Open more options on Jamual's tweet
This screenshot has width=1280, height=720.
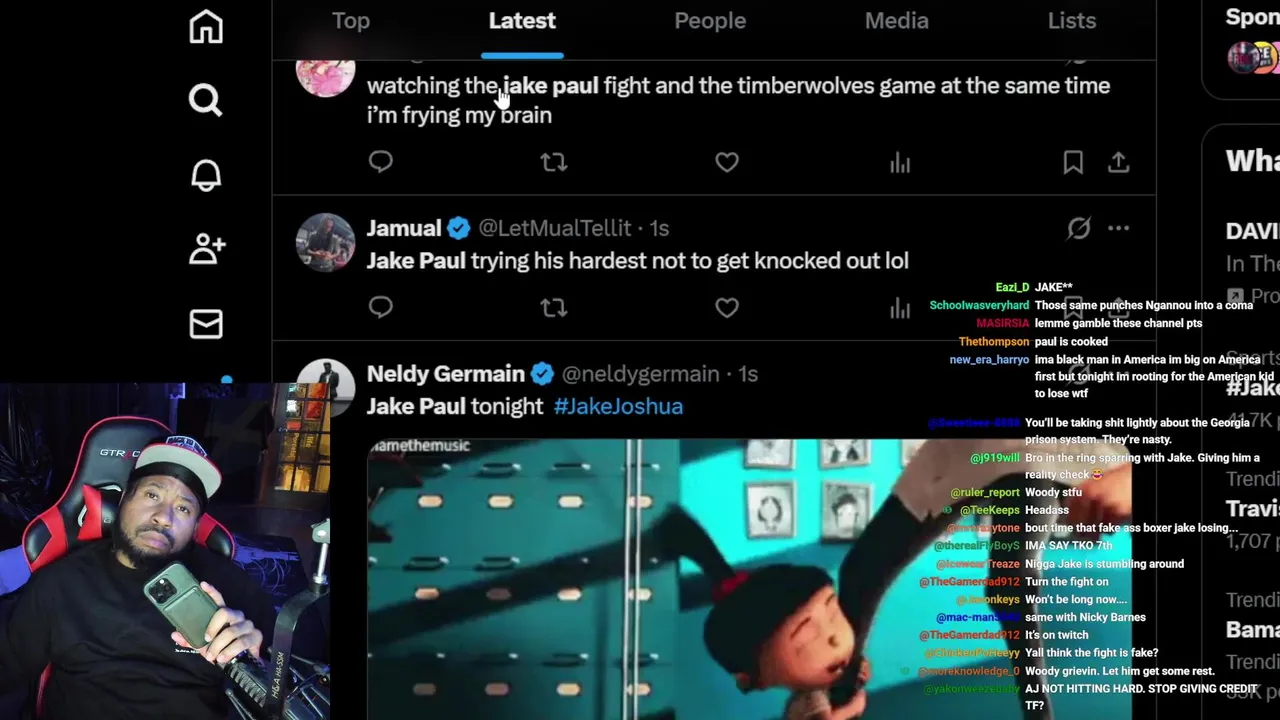pos(1118,228)
